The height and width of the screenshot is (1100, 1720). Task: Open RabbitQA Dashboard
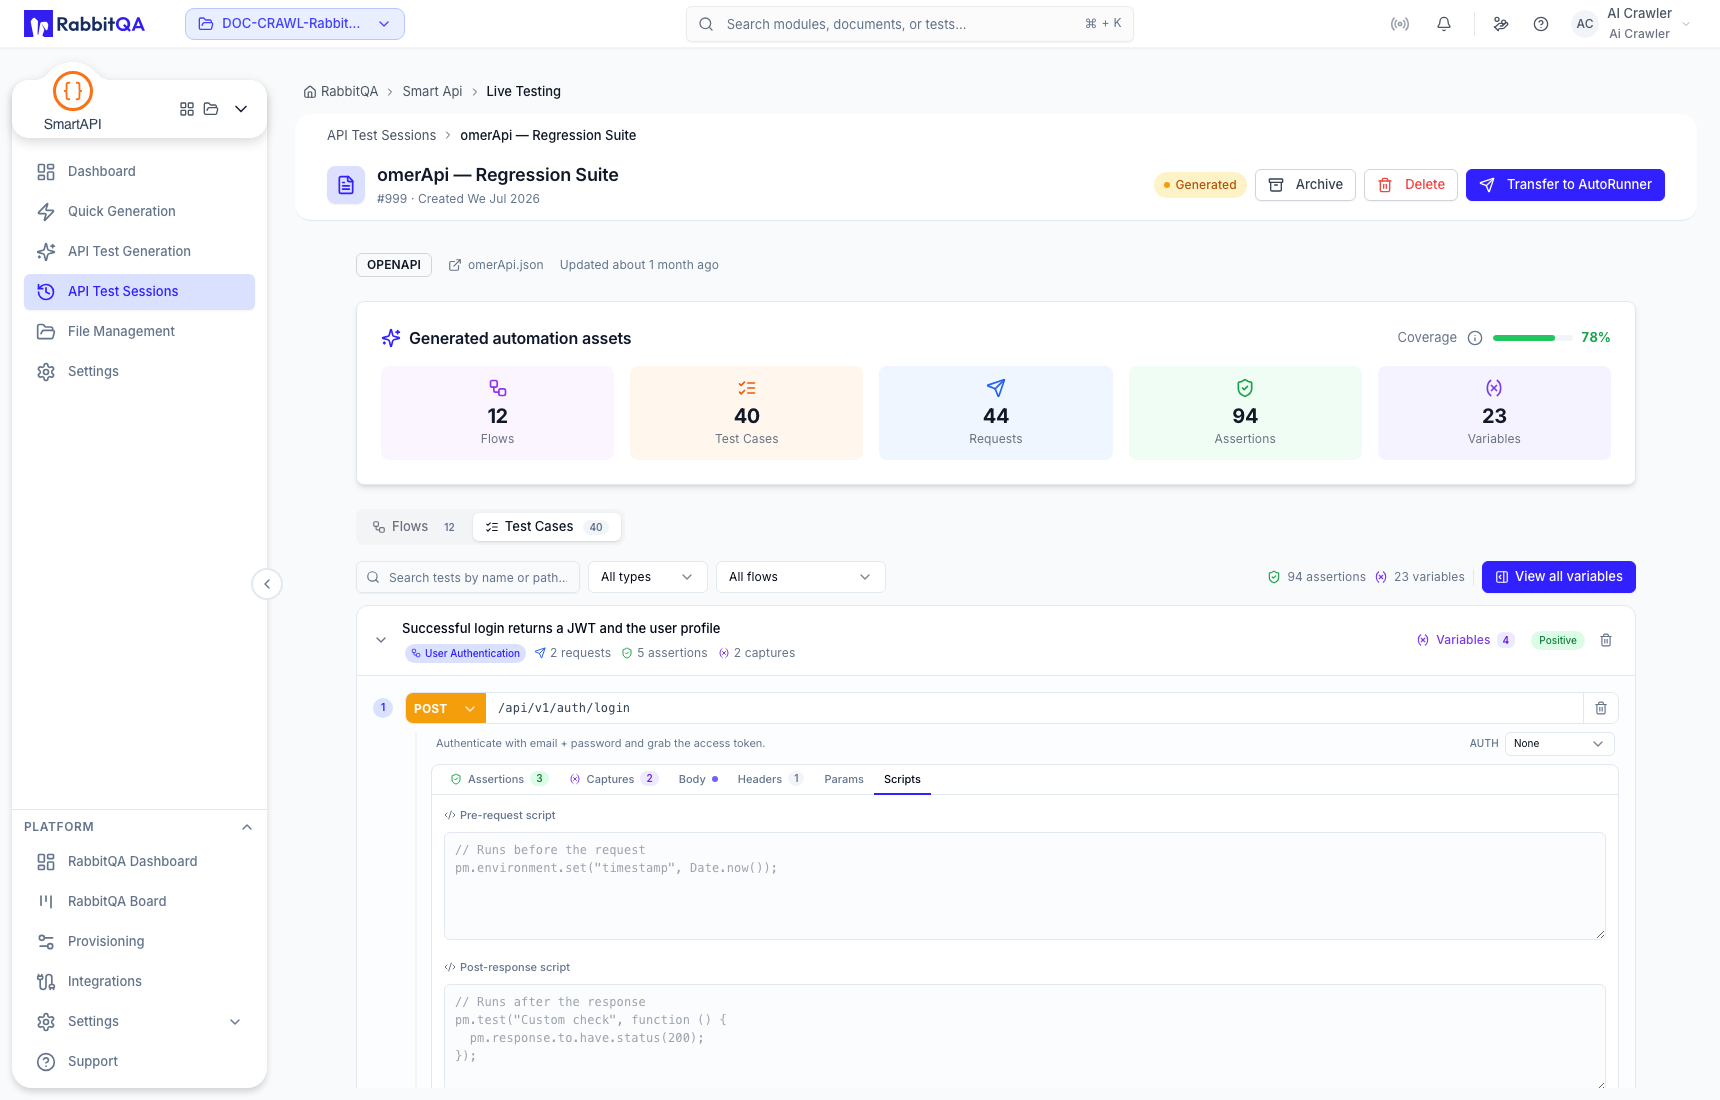click(x=139, y=862)
